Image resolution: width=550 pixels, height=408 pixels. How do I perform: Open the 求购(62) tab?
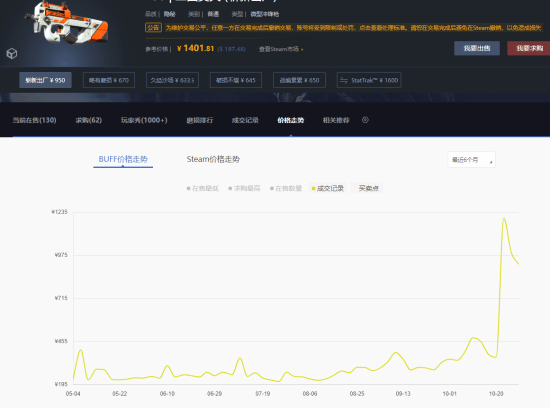point(88,120)
